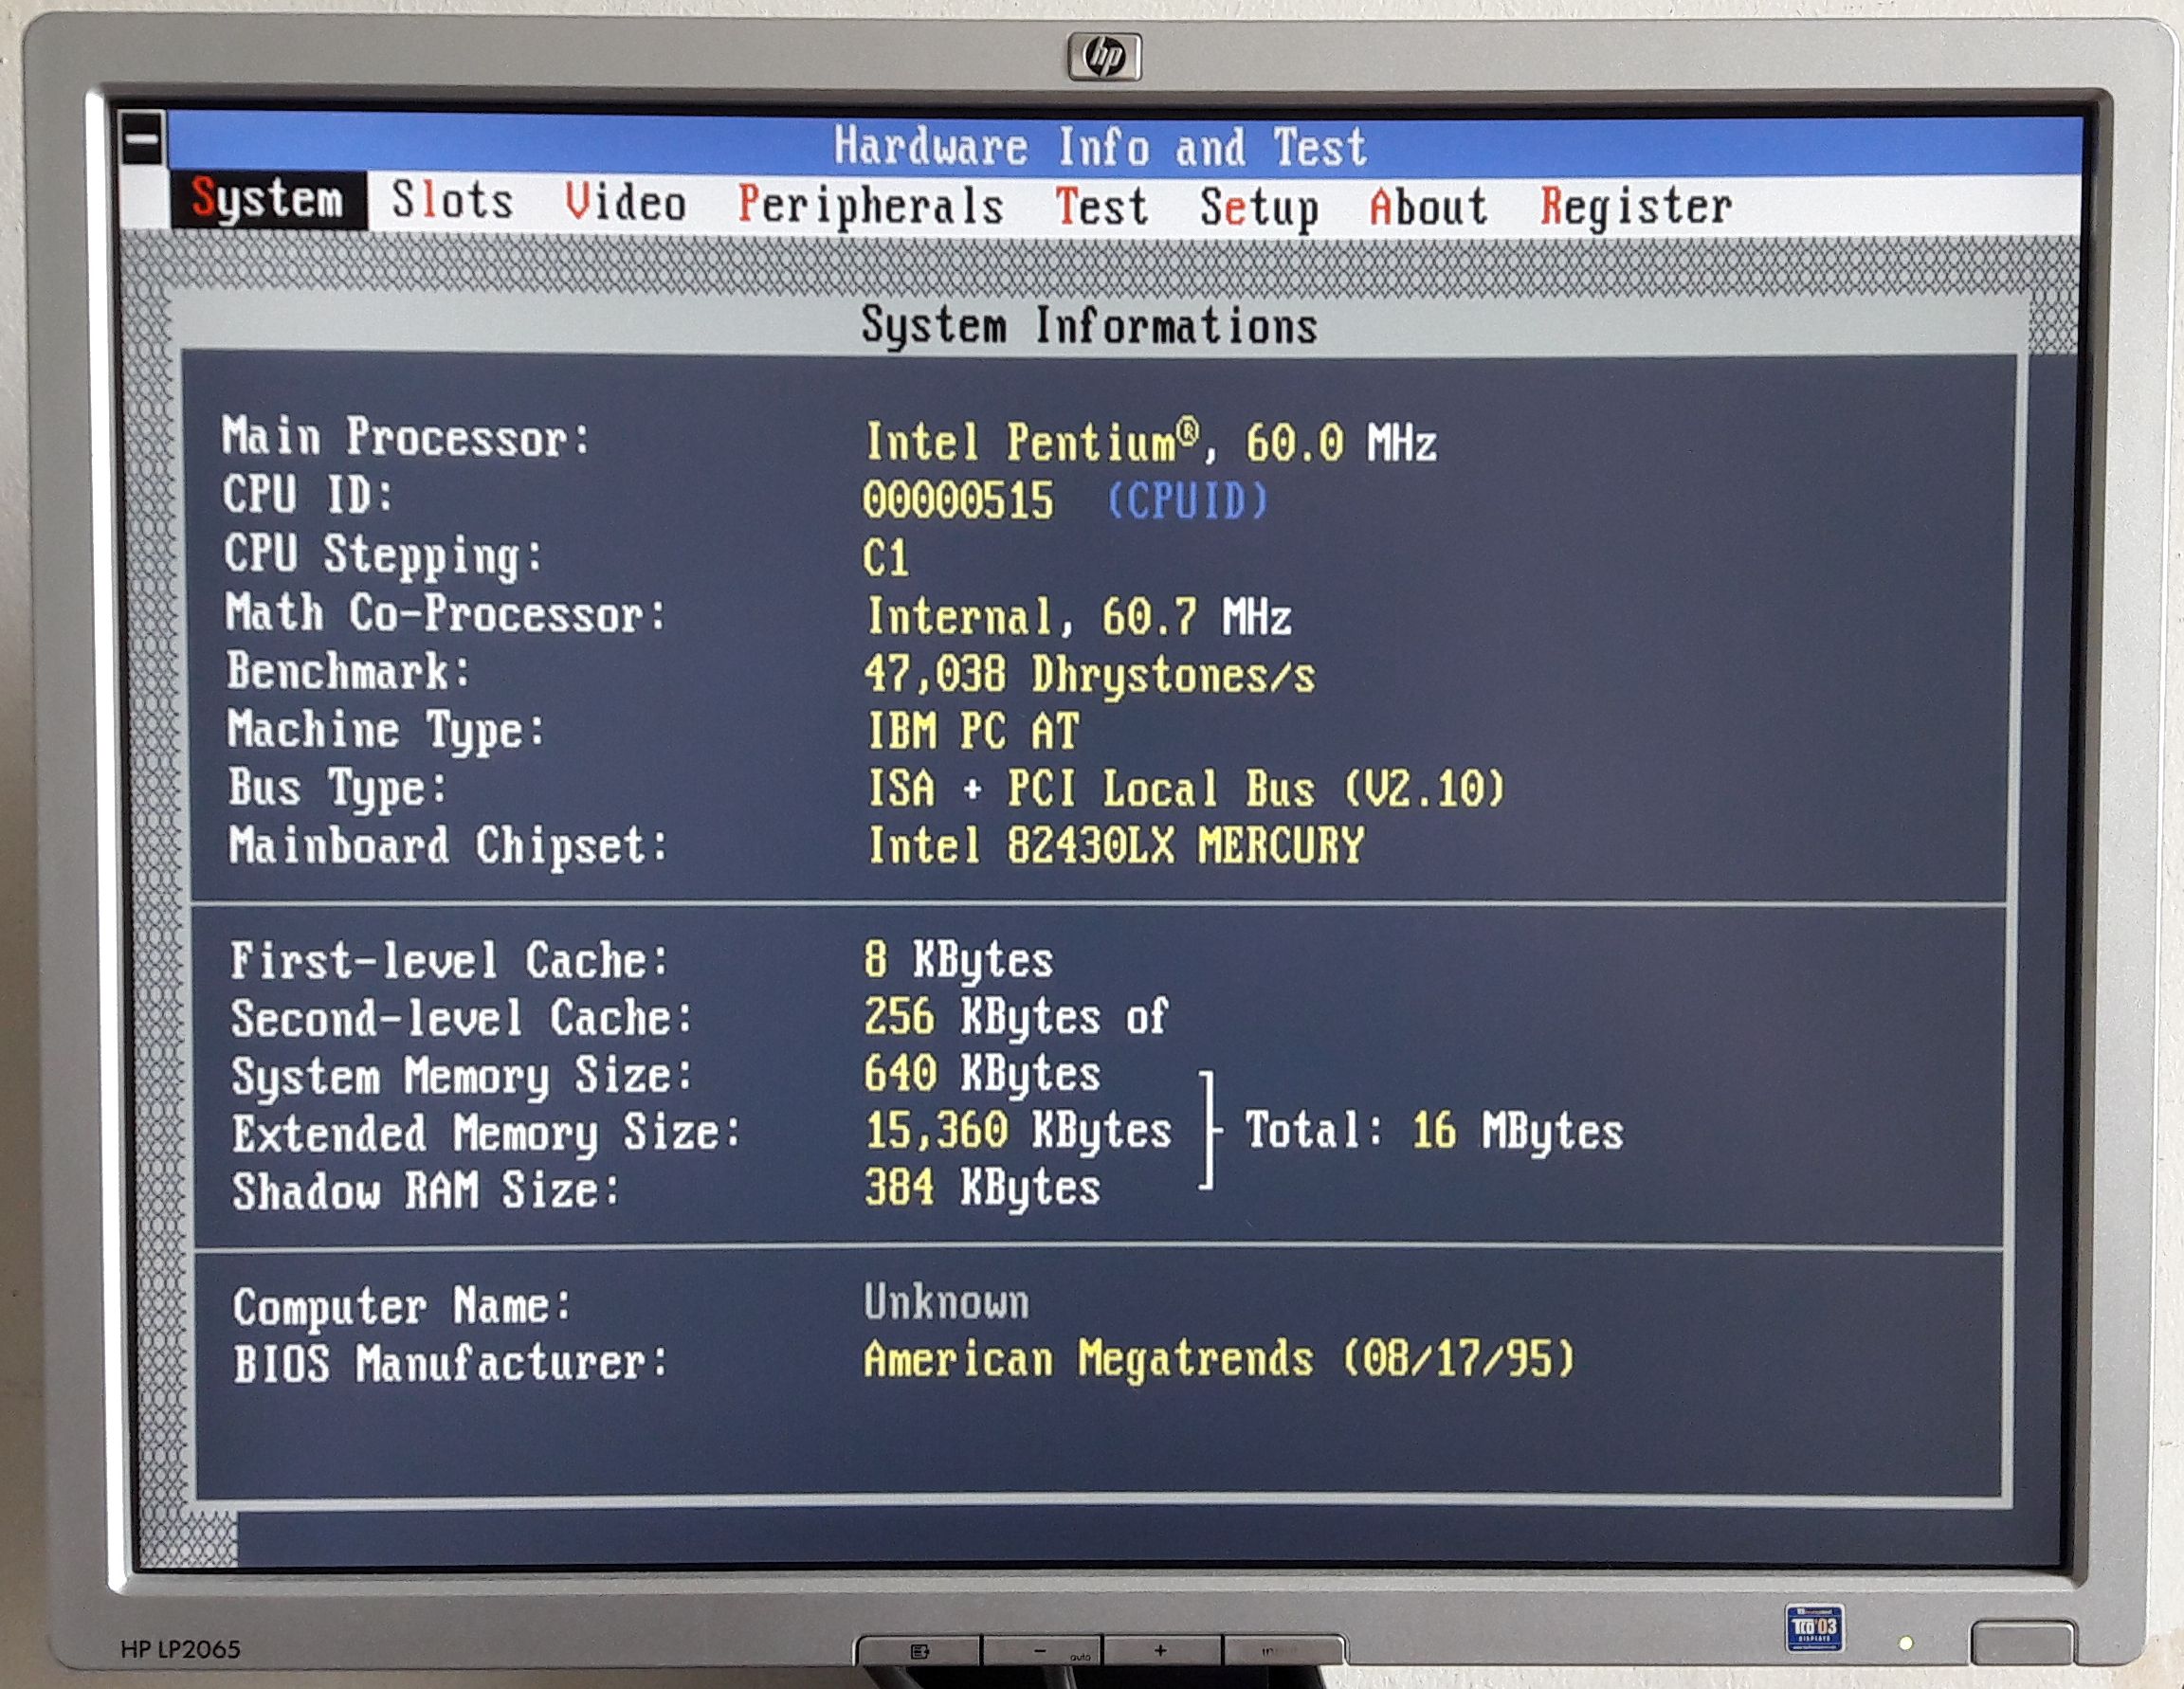
Task: Open the Setup menu
Action: (x=1259, y=208)
